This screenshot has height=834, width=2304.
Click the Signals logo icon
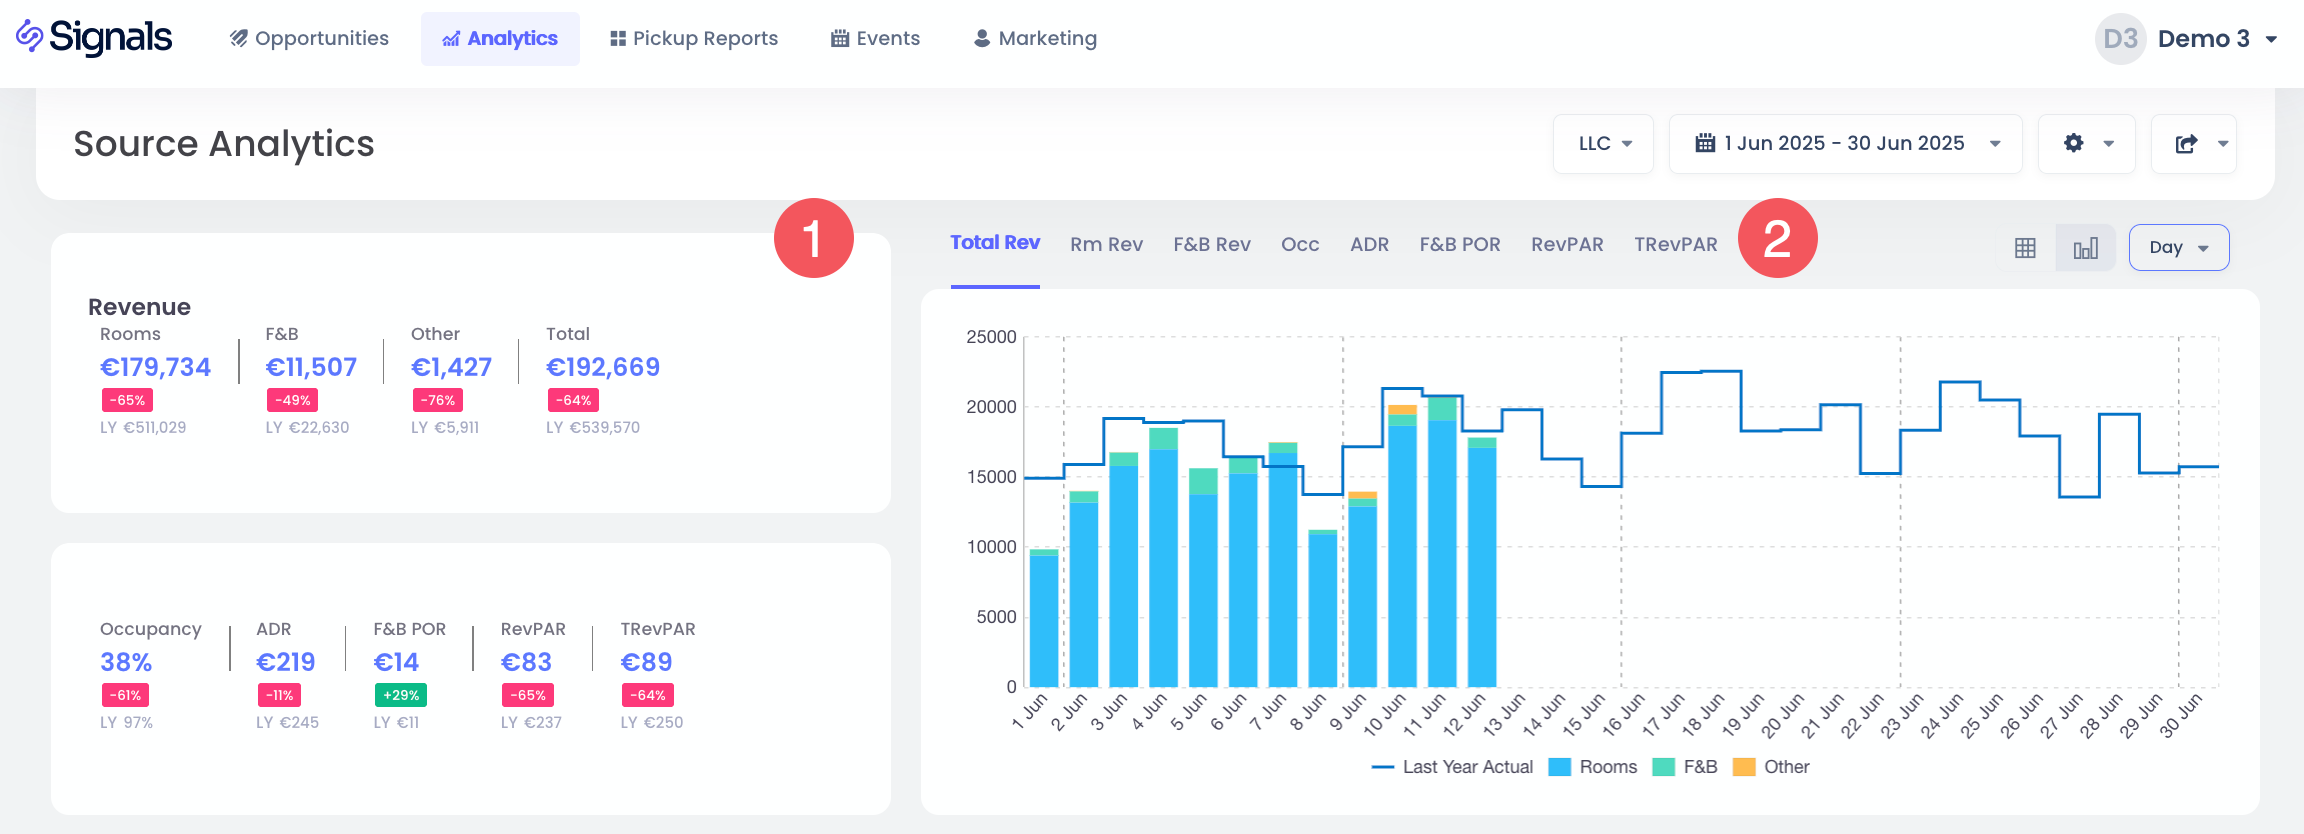click(29, 37)
